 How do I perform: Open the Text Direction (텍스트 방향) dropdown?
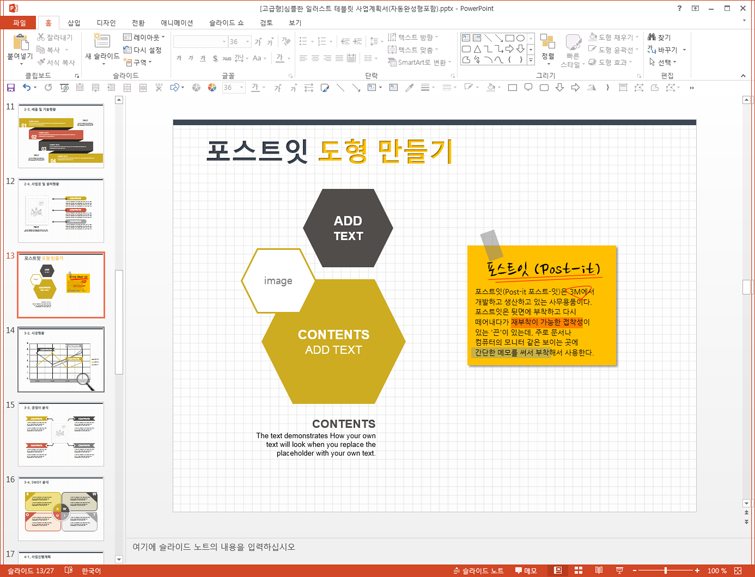pyautogui.click(x=413, y=37)
